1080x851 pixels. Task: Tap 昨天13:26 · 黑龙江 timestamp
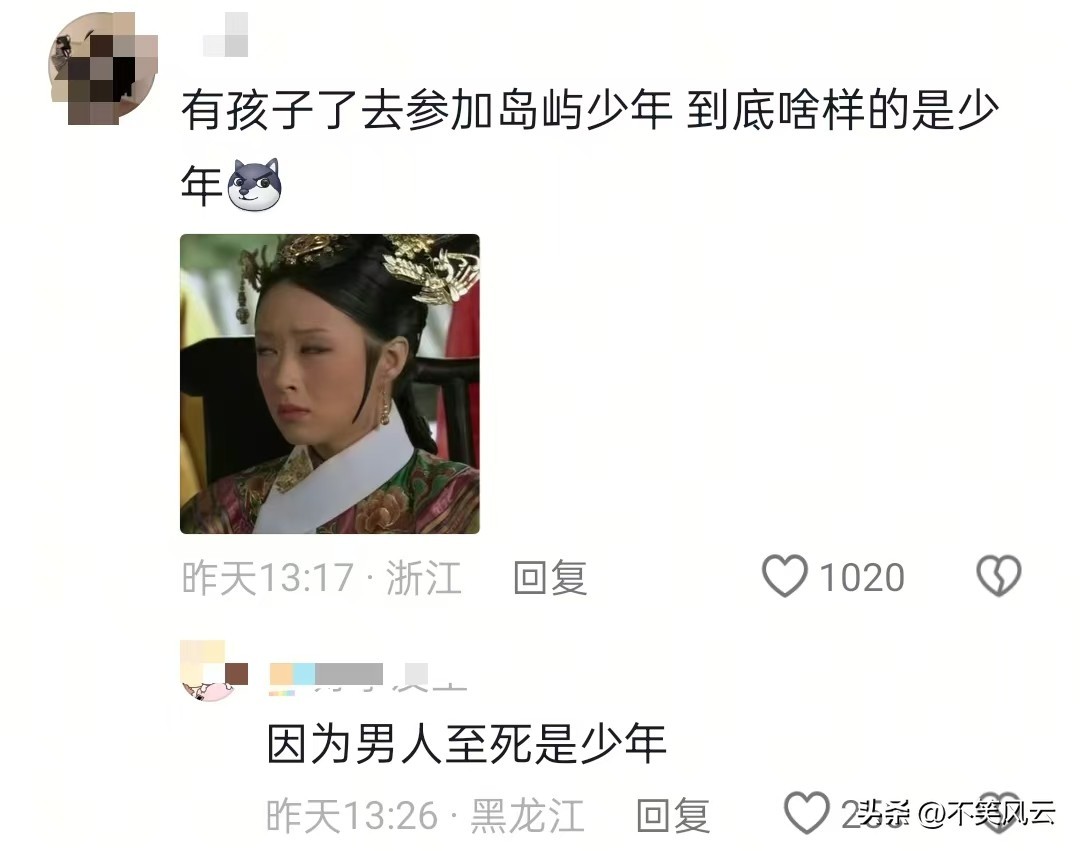(x=425, y=815)
